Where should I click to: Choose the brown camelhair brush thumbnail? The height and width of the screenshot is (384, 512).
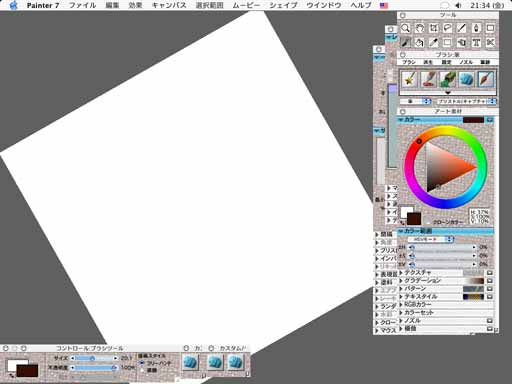pyautogui.click(x=486, y=80)
